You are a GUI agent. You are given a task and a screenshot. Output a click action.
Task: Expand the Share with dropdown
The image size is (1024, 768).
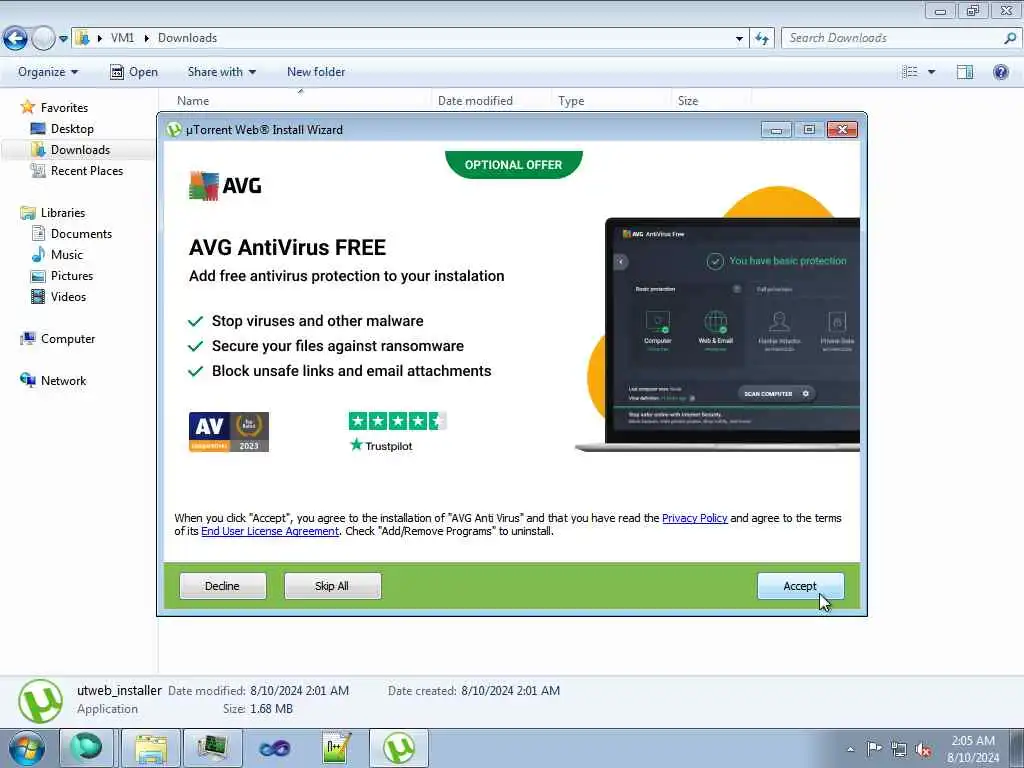pos(221,72)
